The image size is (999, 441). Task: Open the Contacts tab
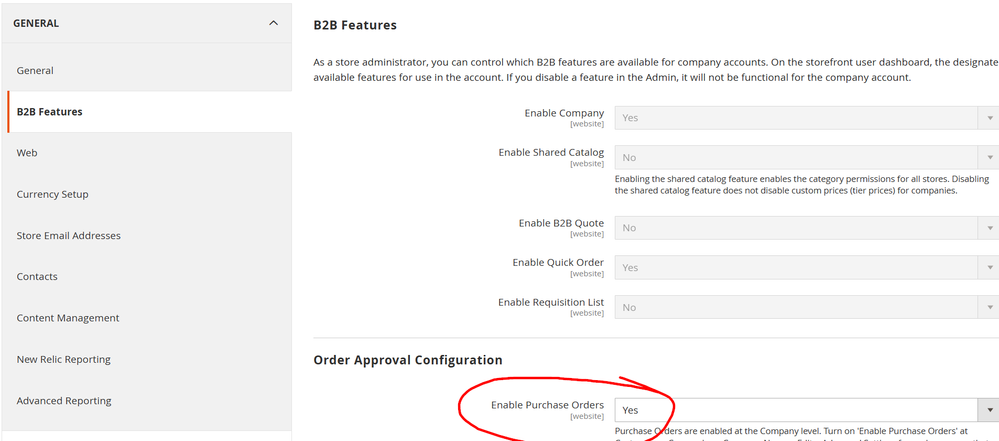coord(37,277)
